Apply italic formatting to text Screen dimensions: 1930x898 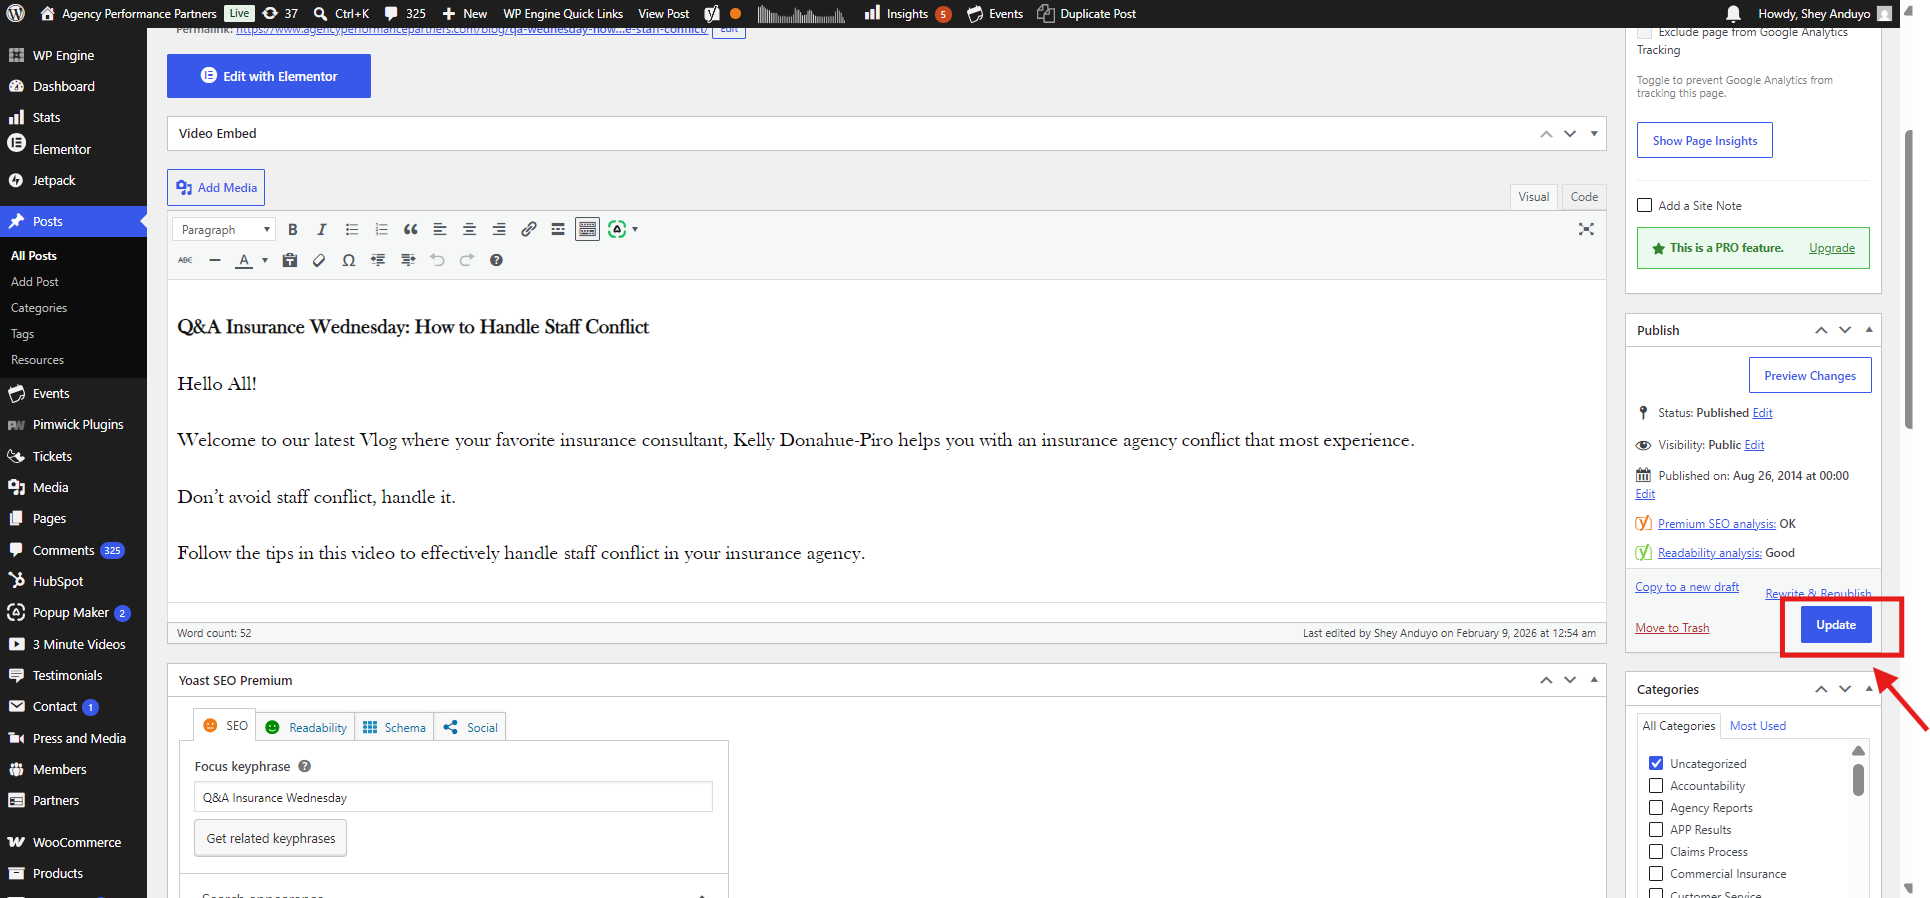[322, 230]
